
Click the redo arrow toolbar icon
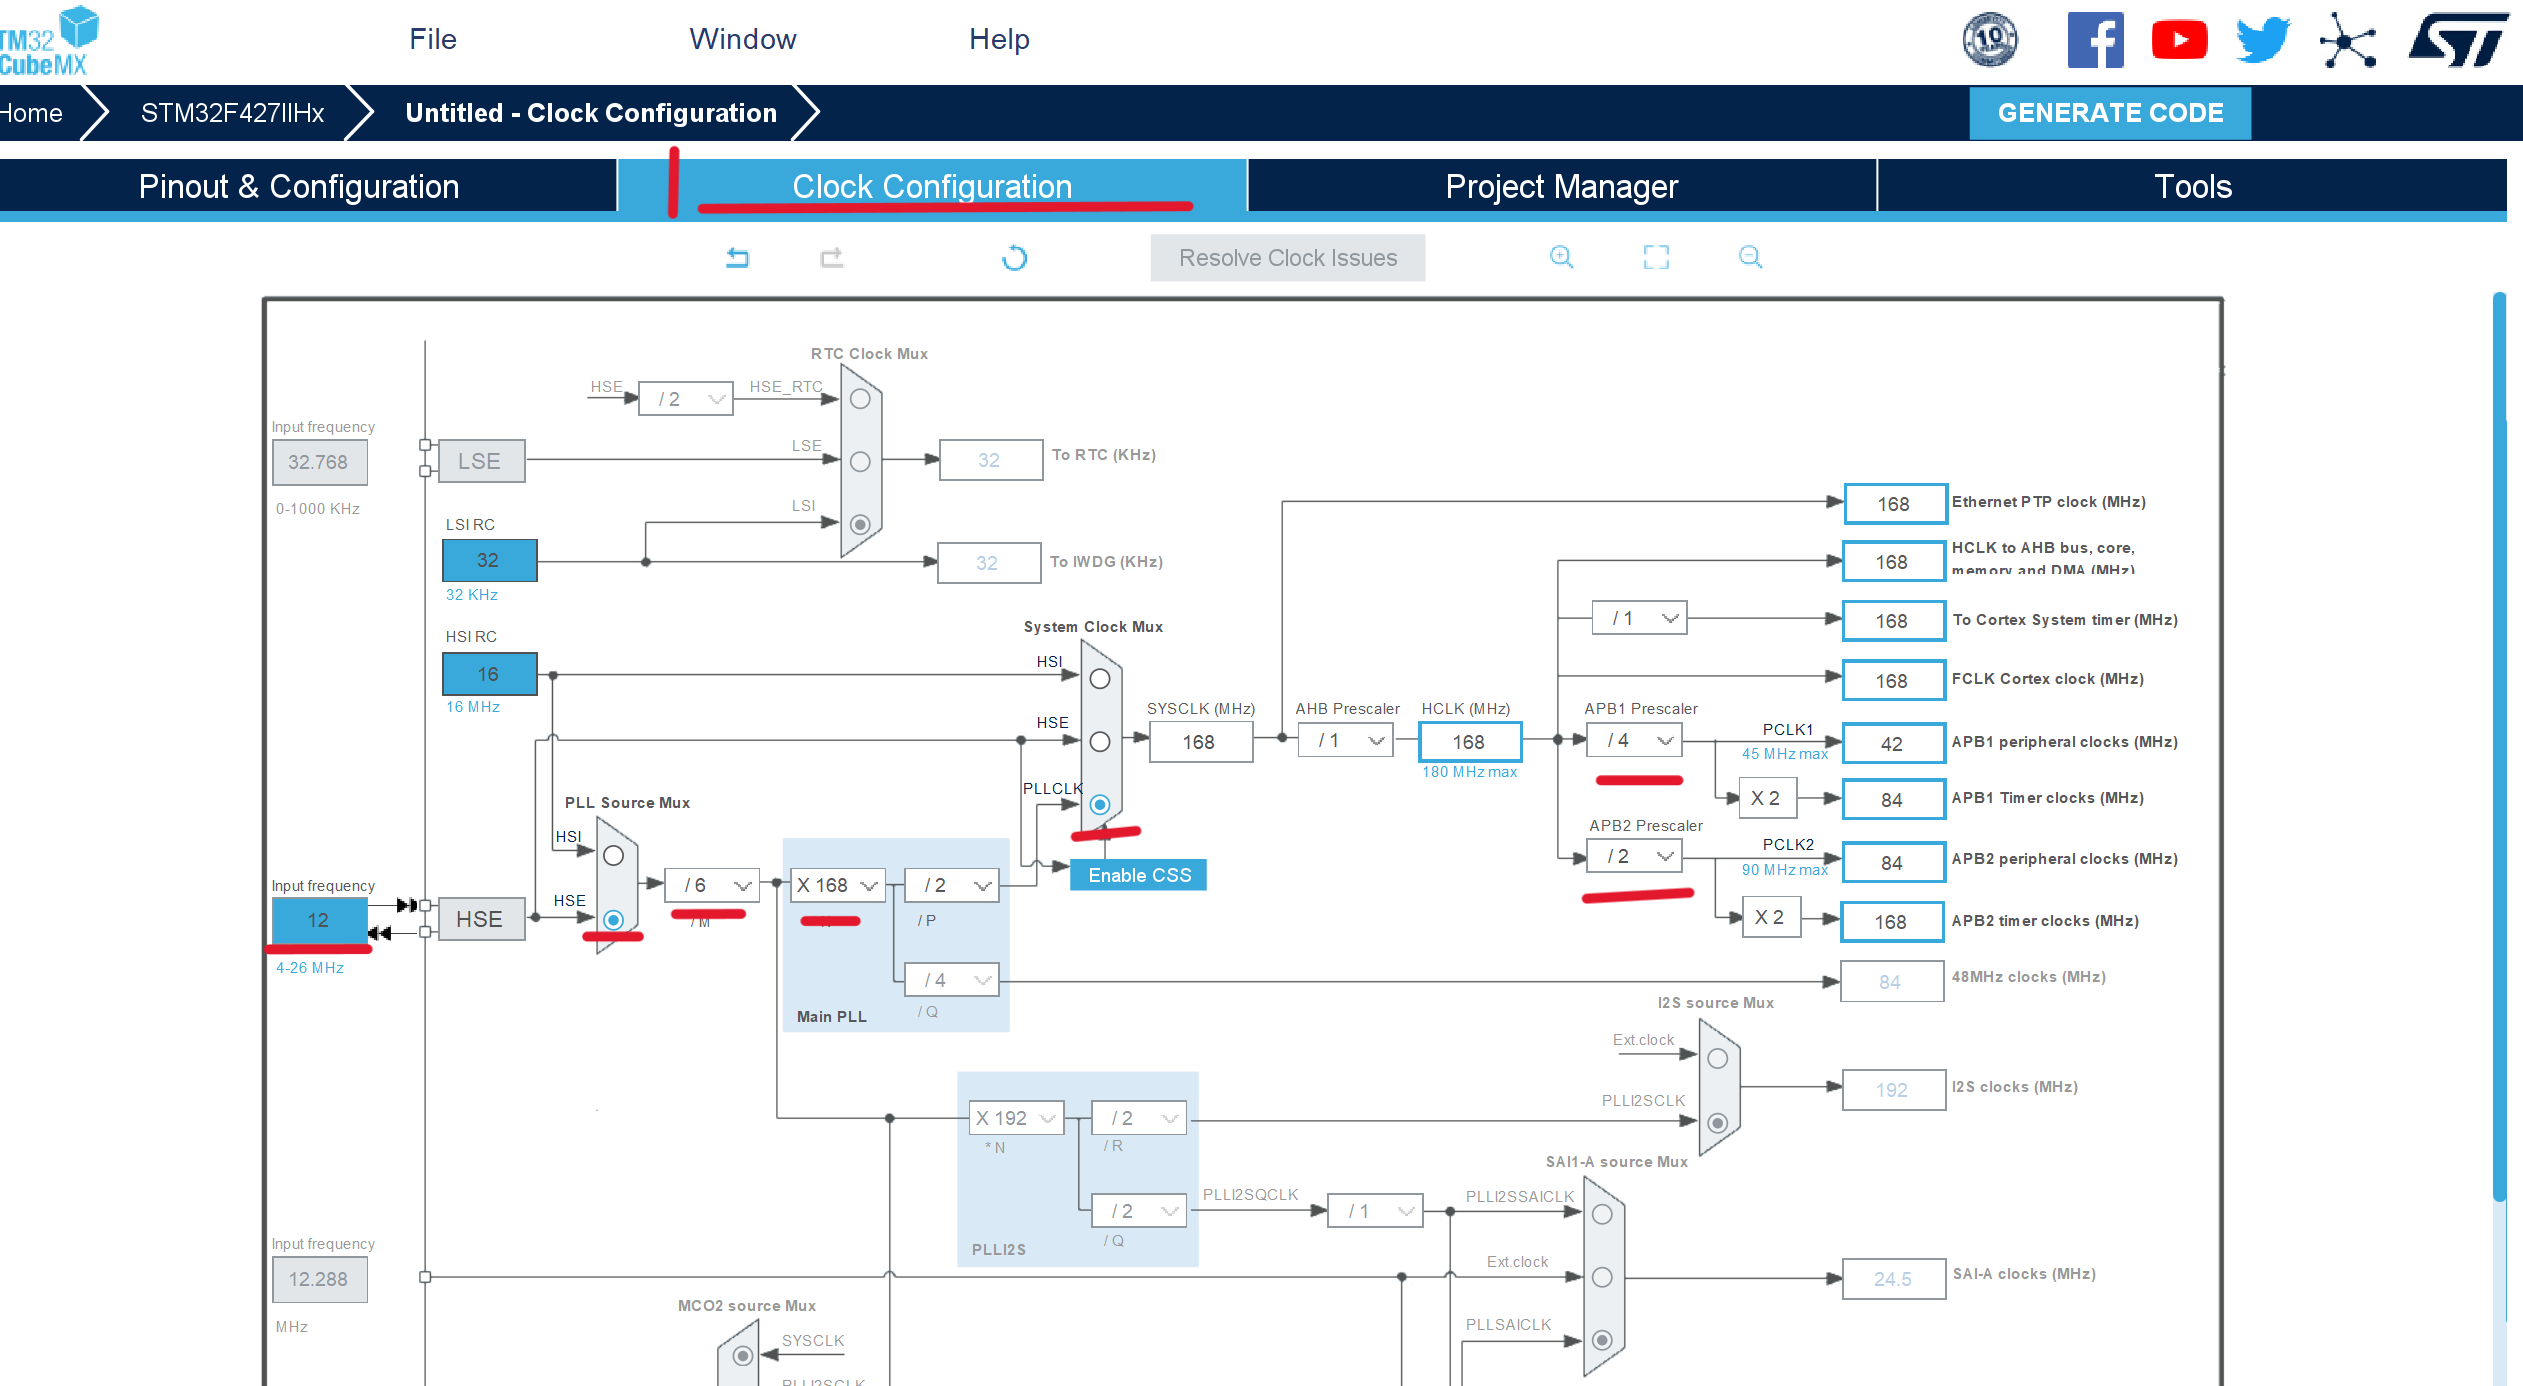click(x=831, y=258)
